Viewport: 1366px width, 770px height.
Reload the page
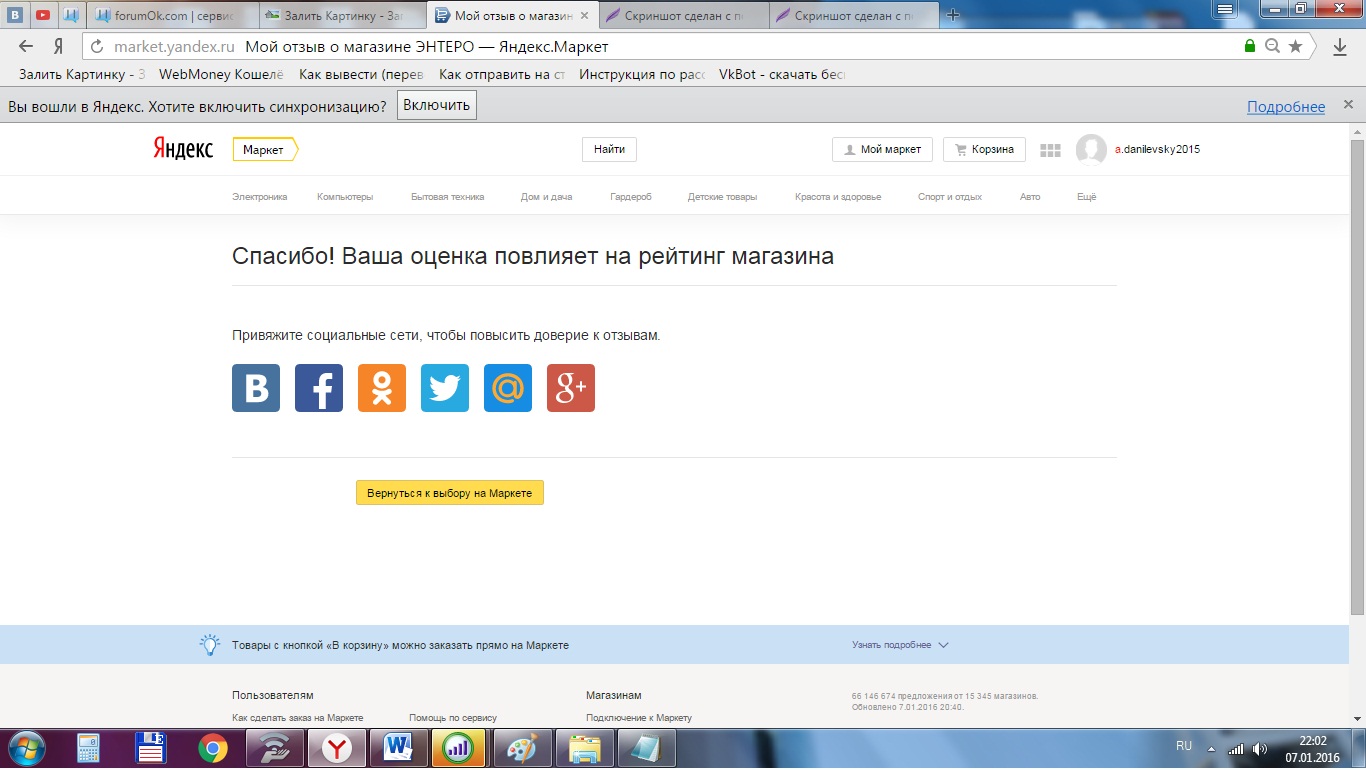(x=97, y=46)
